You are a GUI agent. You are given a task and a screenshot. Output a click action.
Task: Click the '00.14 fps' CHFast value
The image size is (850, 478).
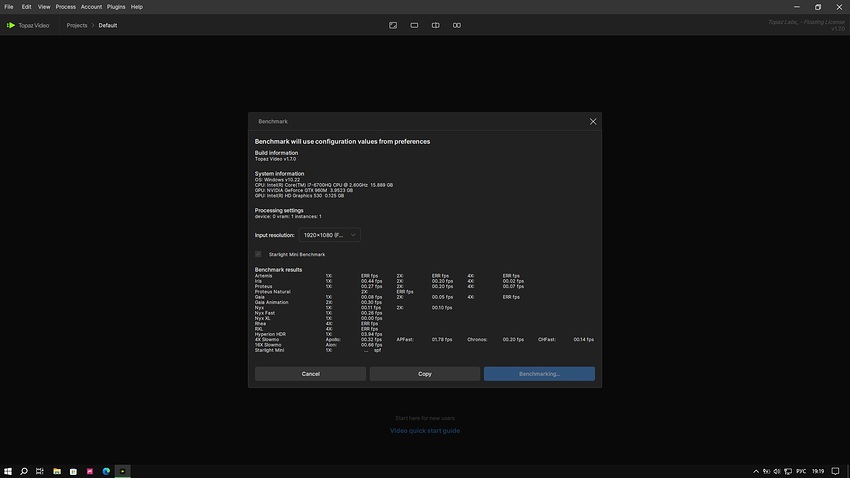point(583,339)
